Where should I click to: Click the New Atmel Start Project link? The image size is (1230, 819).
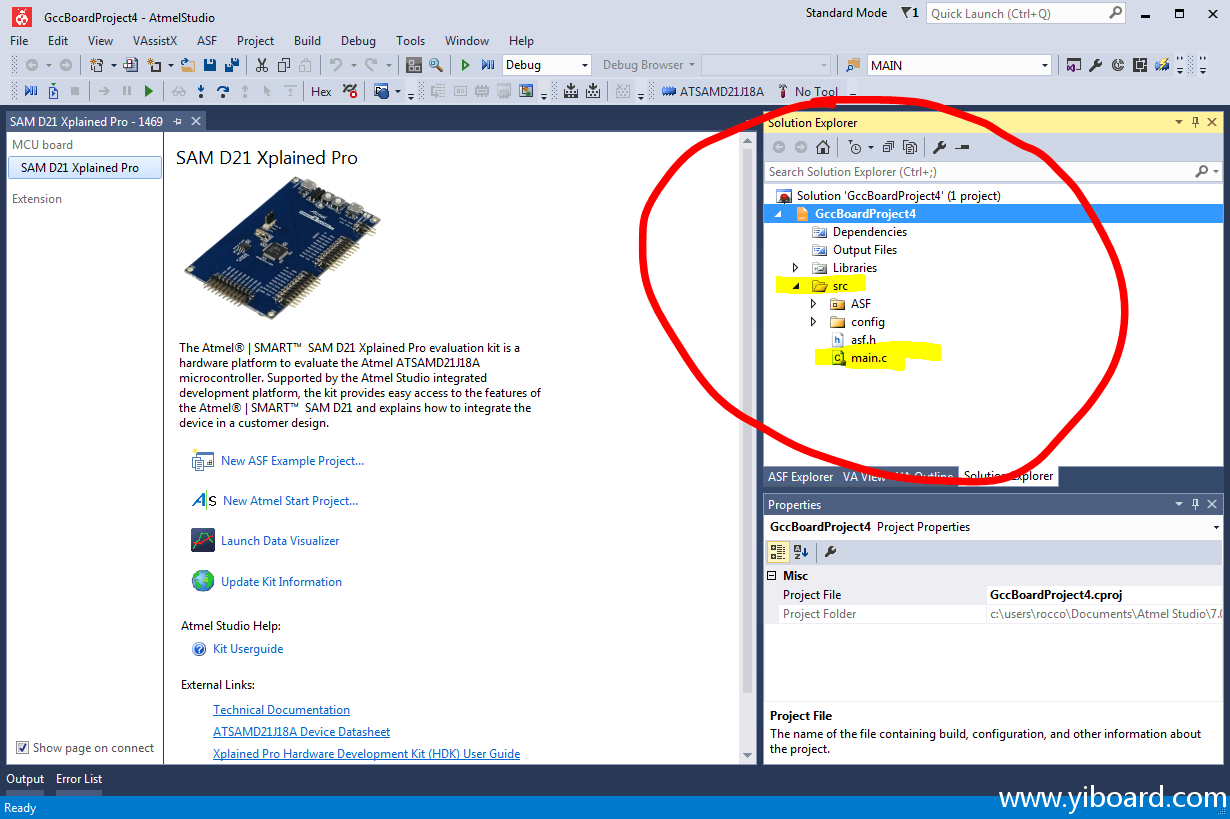coord(290,501)
